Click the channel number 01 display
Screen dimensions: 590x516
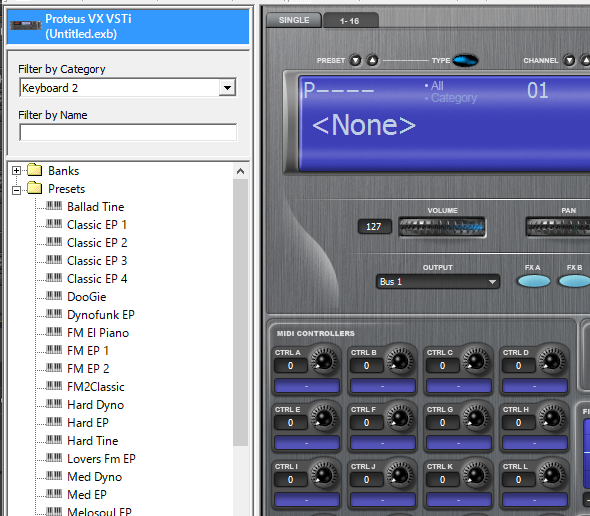point(537,91)
